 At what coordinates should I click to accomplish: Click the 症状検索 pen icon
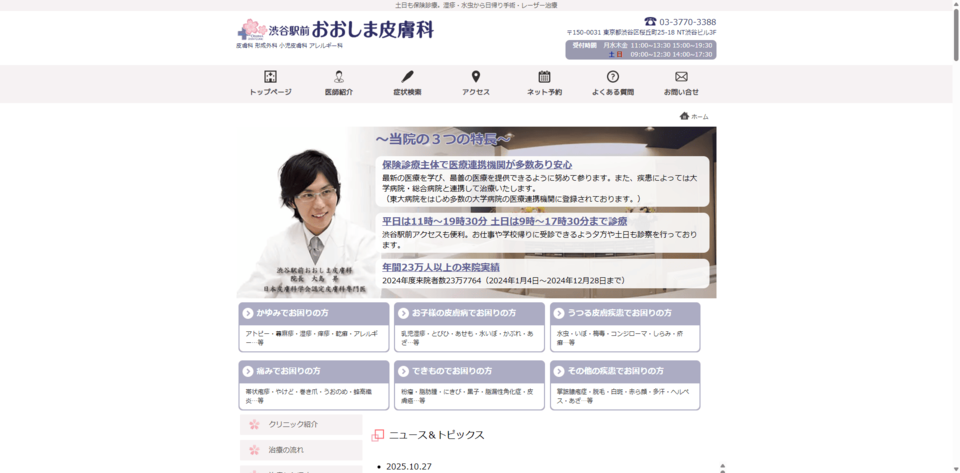point(407,77)
